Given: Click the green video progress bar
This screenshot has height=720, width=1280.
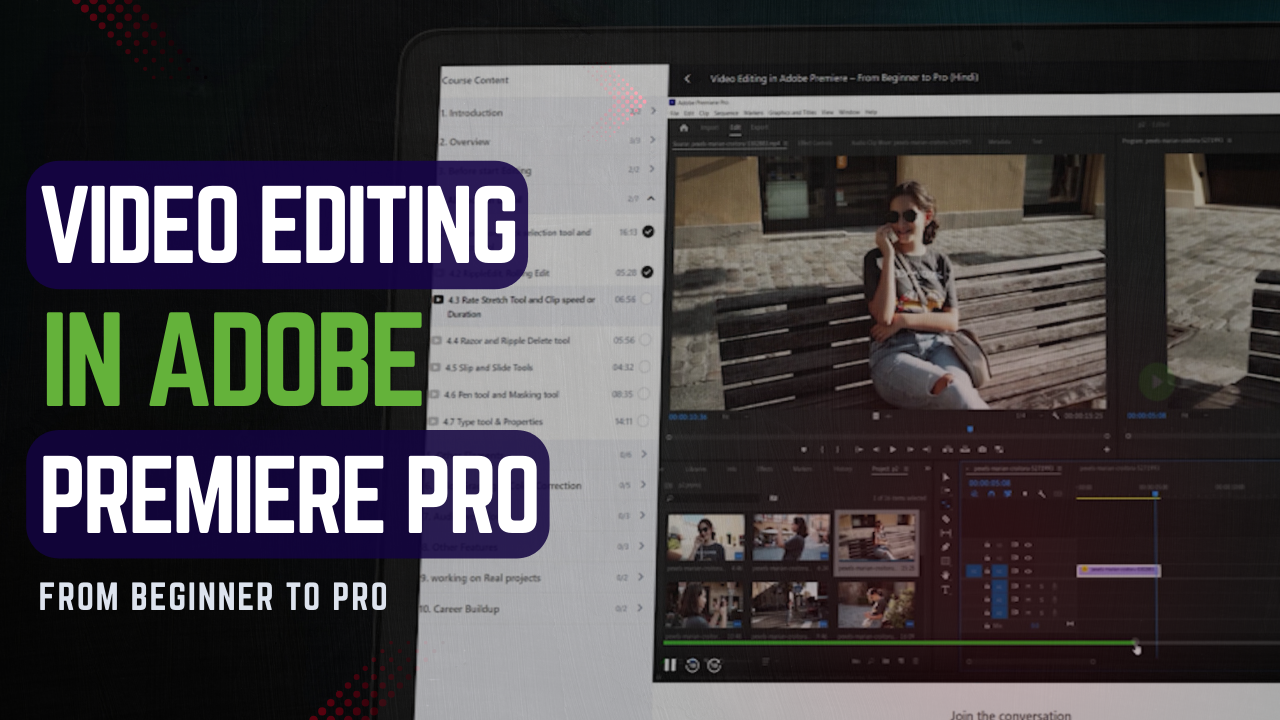Looking at the screenshot, I should tap(900, 643).
